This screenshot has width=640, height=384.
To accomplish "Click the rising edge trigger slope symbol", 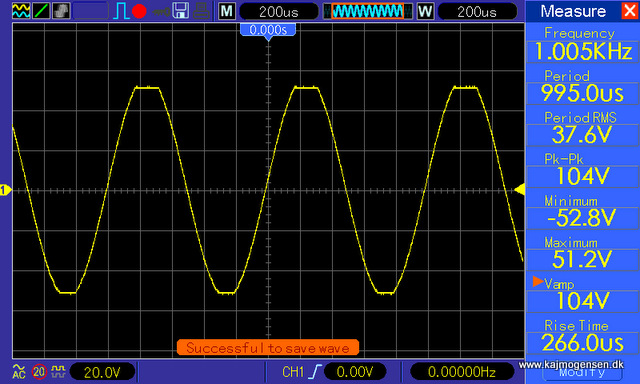I will pos(315,372).
